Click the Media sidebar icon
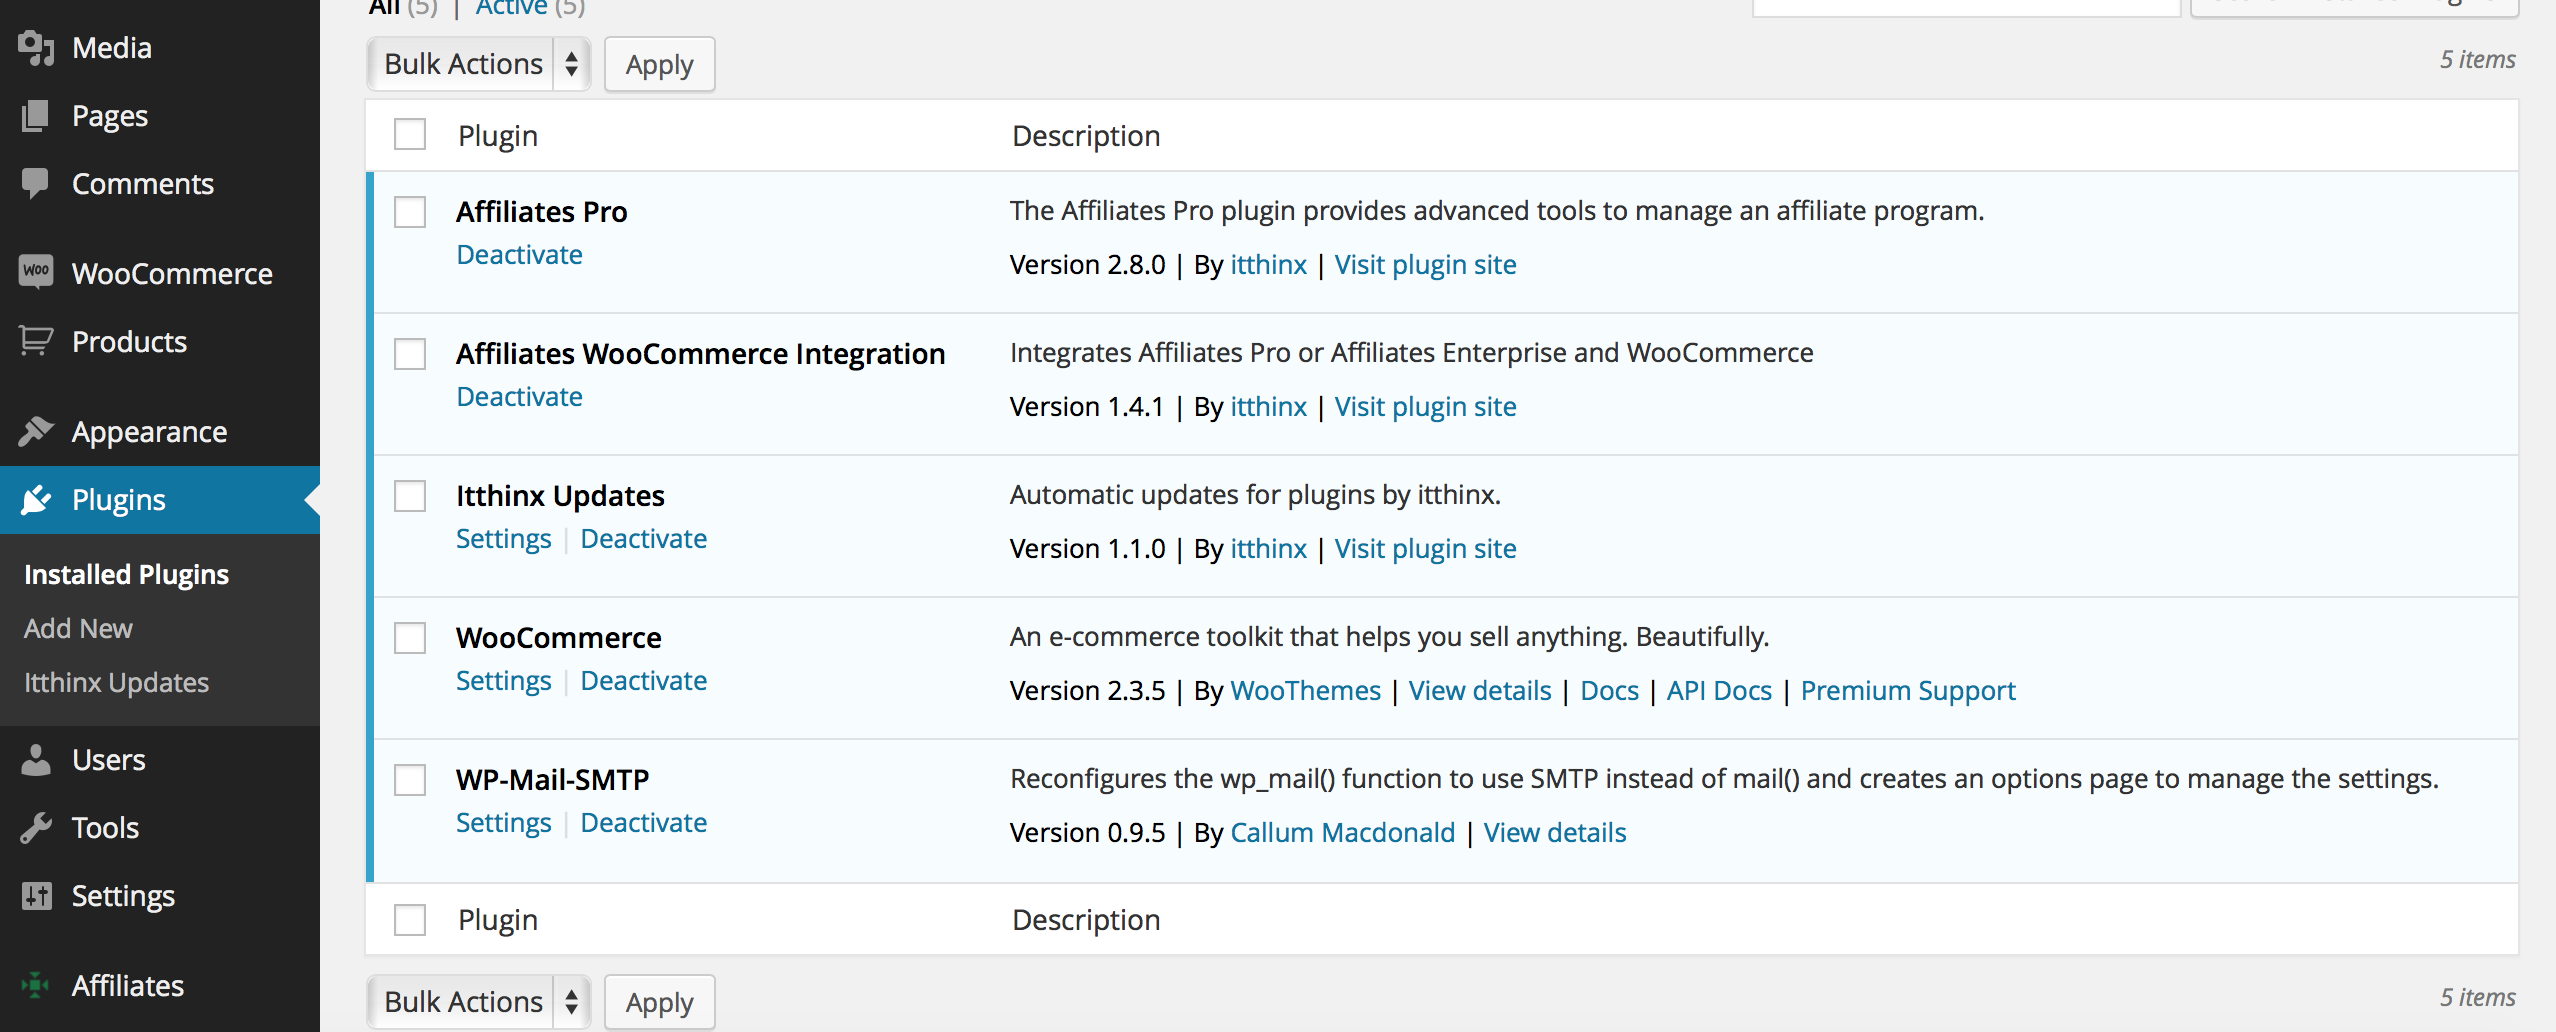Screen dimensions: 2556x1032 click(x=36, y=48)
